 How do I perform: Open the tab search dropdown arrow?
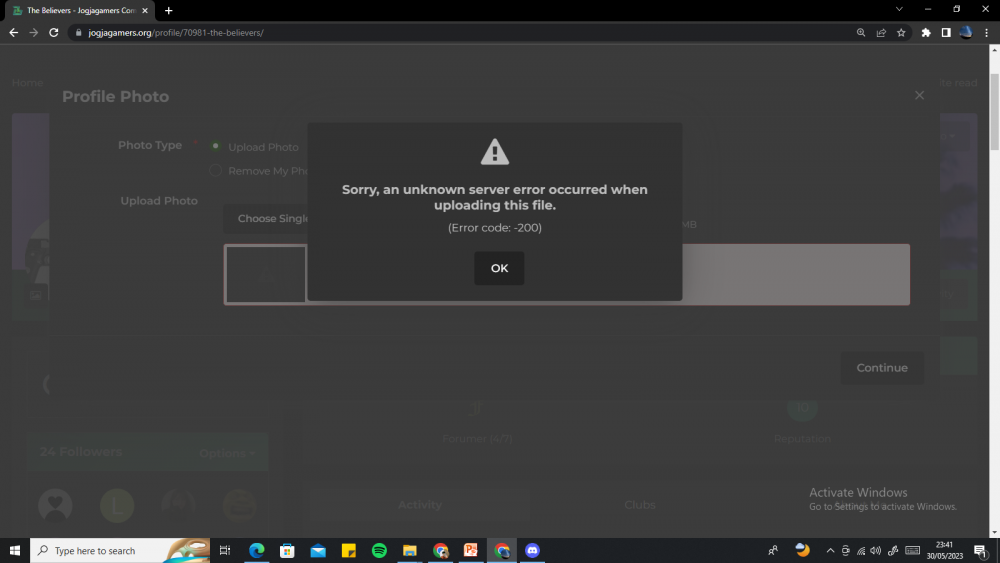(899, 10)
